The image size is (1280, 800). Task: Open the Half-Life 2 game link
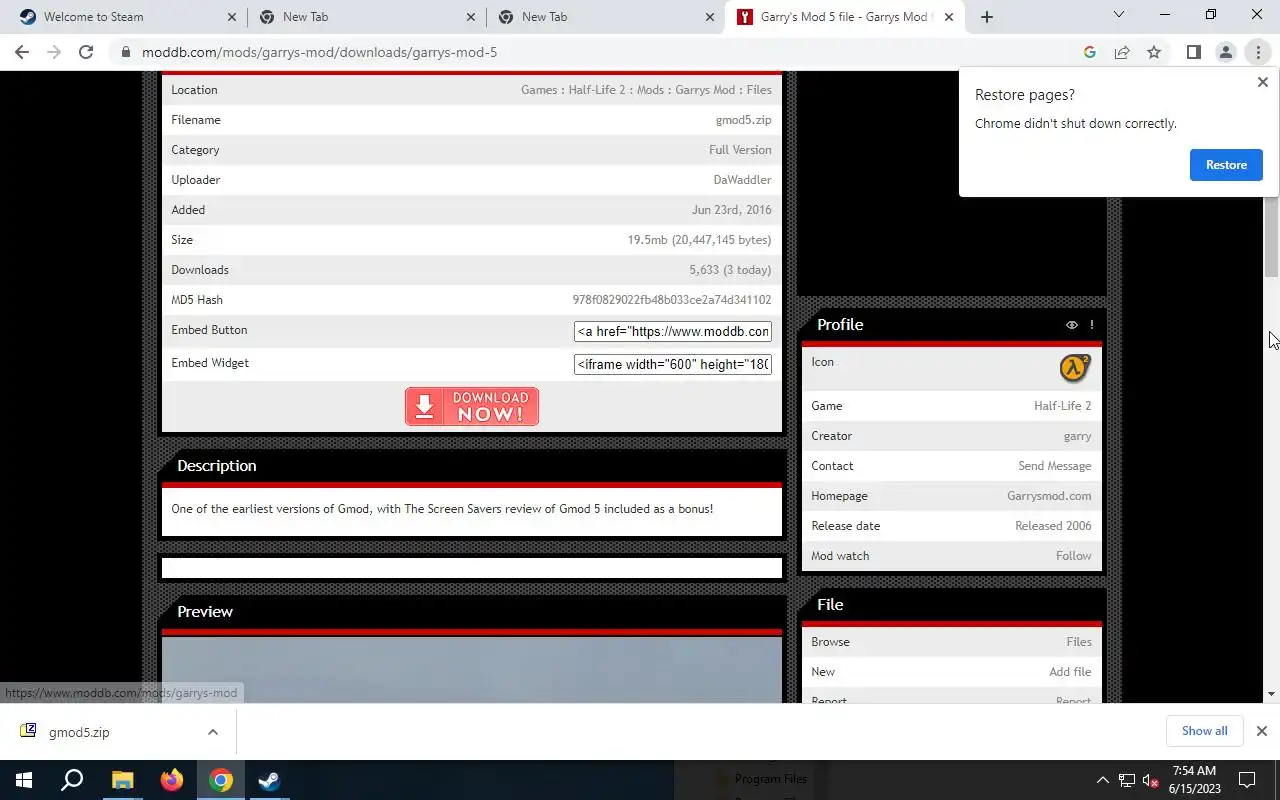[1062, 406]
